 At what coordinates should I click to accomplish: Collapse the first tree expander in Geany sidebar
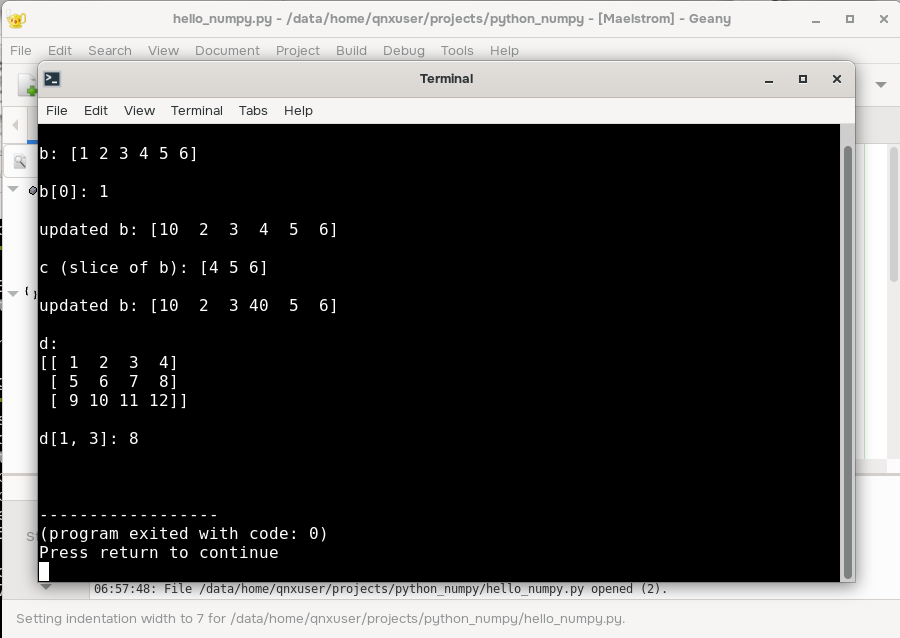(13, 189)
